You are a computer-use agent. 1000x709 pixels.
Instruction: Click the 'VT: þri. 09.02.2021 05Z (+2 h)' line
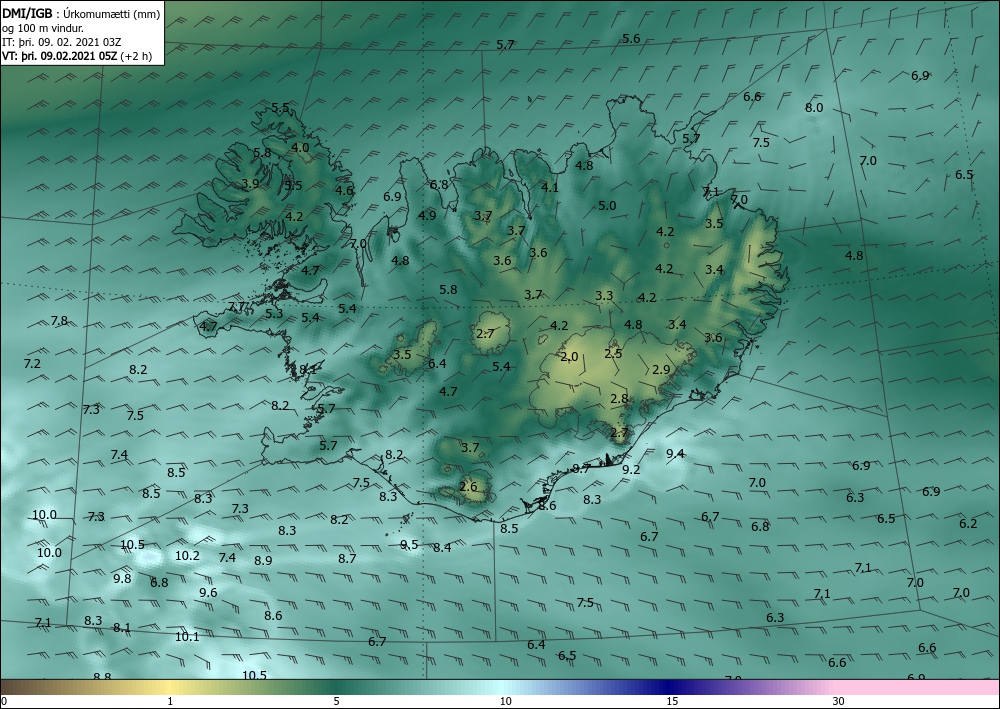pyautogui.click(x=77, y=55)
